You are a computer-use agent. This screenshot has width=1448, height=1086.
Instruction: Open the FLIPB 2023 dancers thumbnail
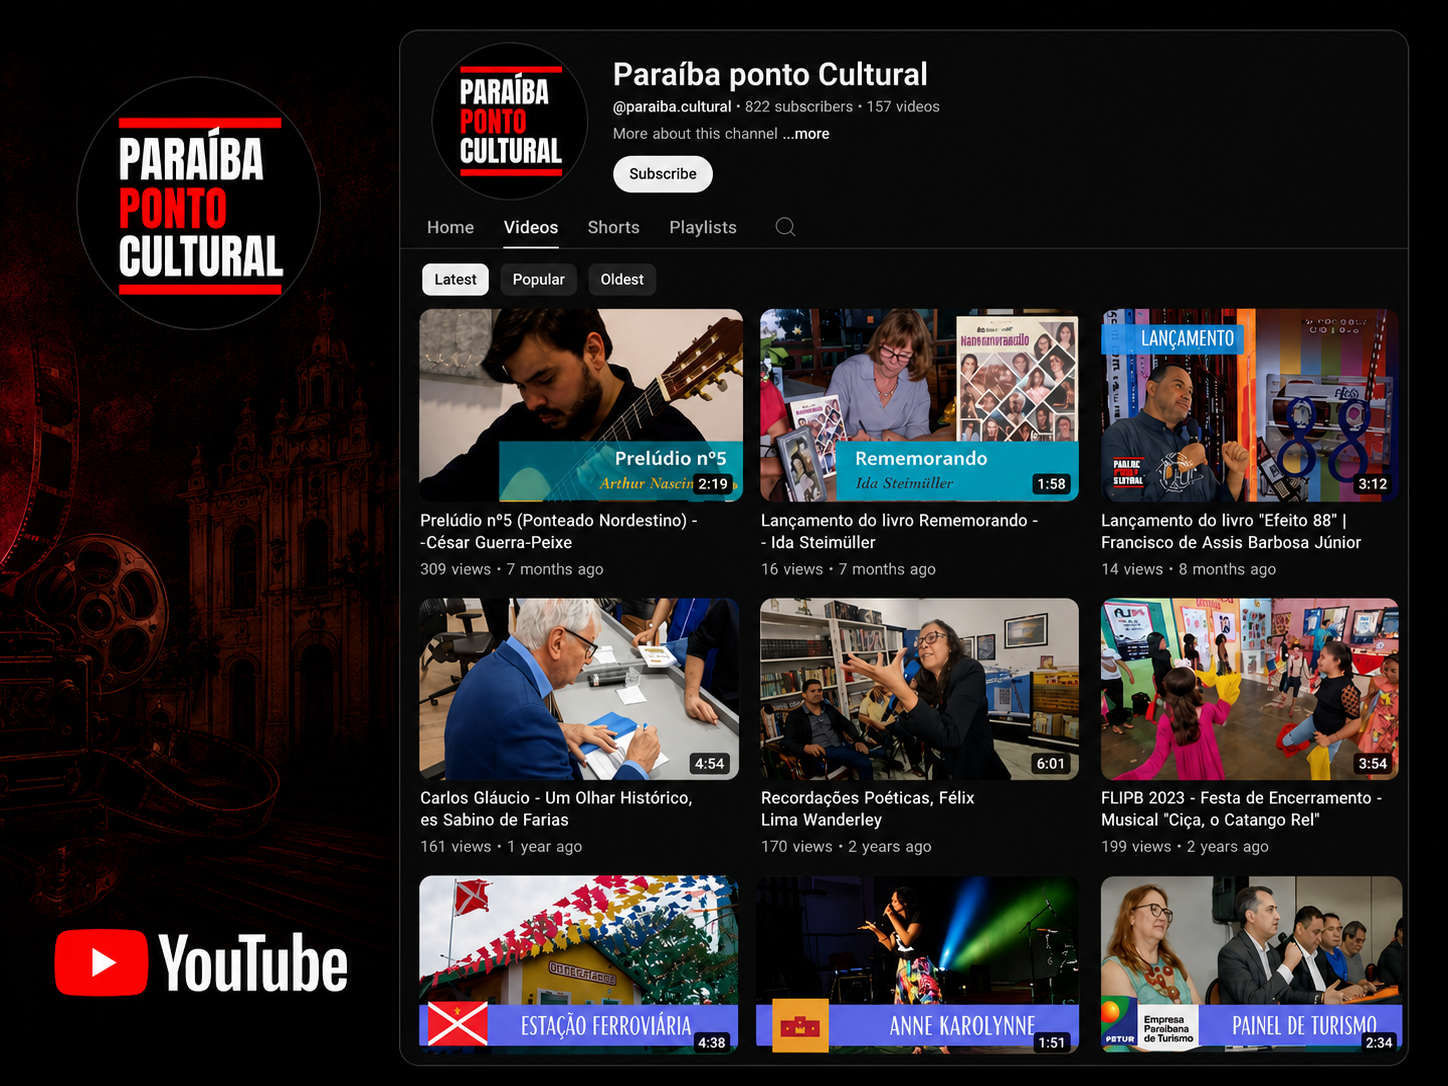coord(1250,689)
